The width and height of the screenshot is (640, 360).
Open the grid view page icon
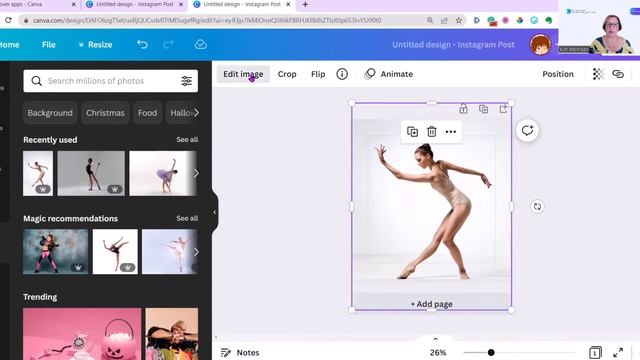(595, 352)
